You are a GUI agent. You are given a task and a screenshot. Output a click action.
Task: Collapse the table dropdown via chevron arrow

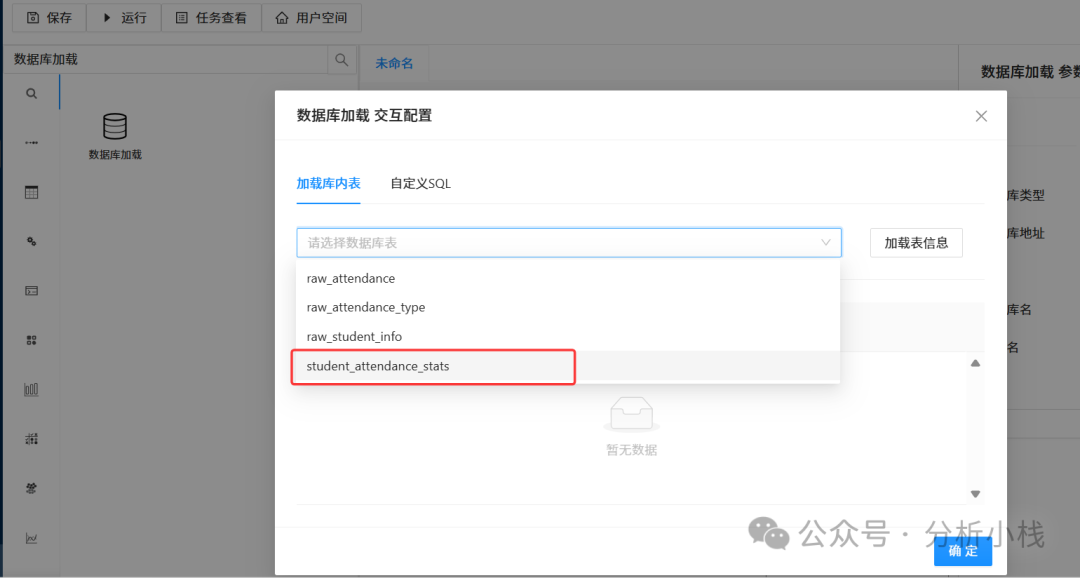click(x=825, y=242)
